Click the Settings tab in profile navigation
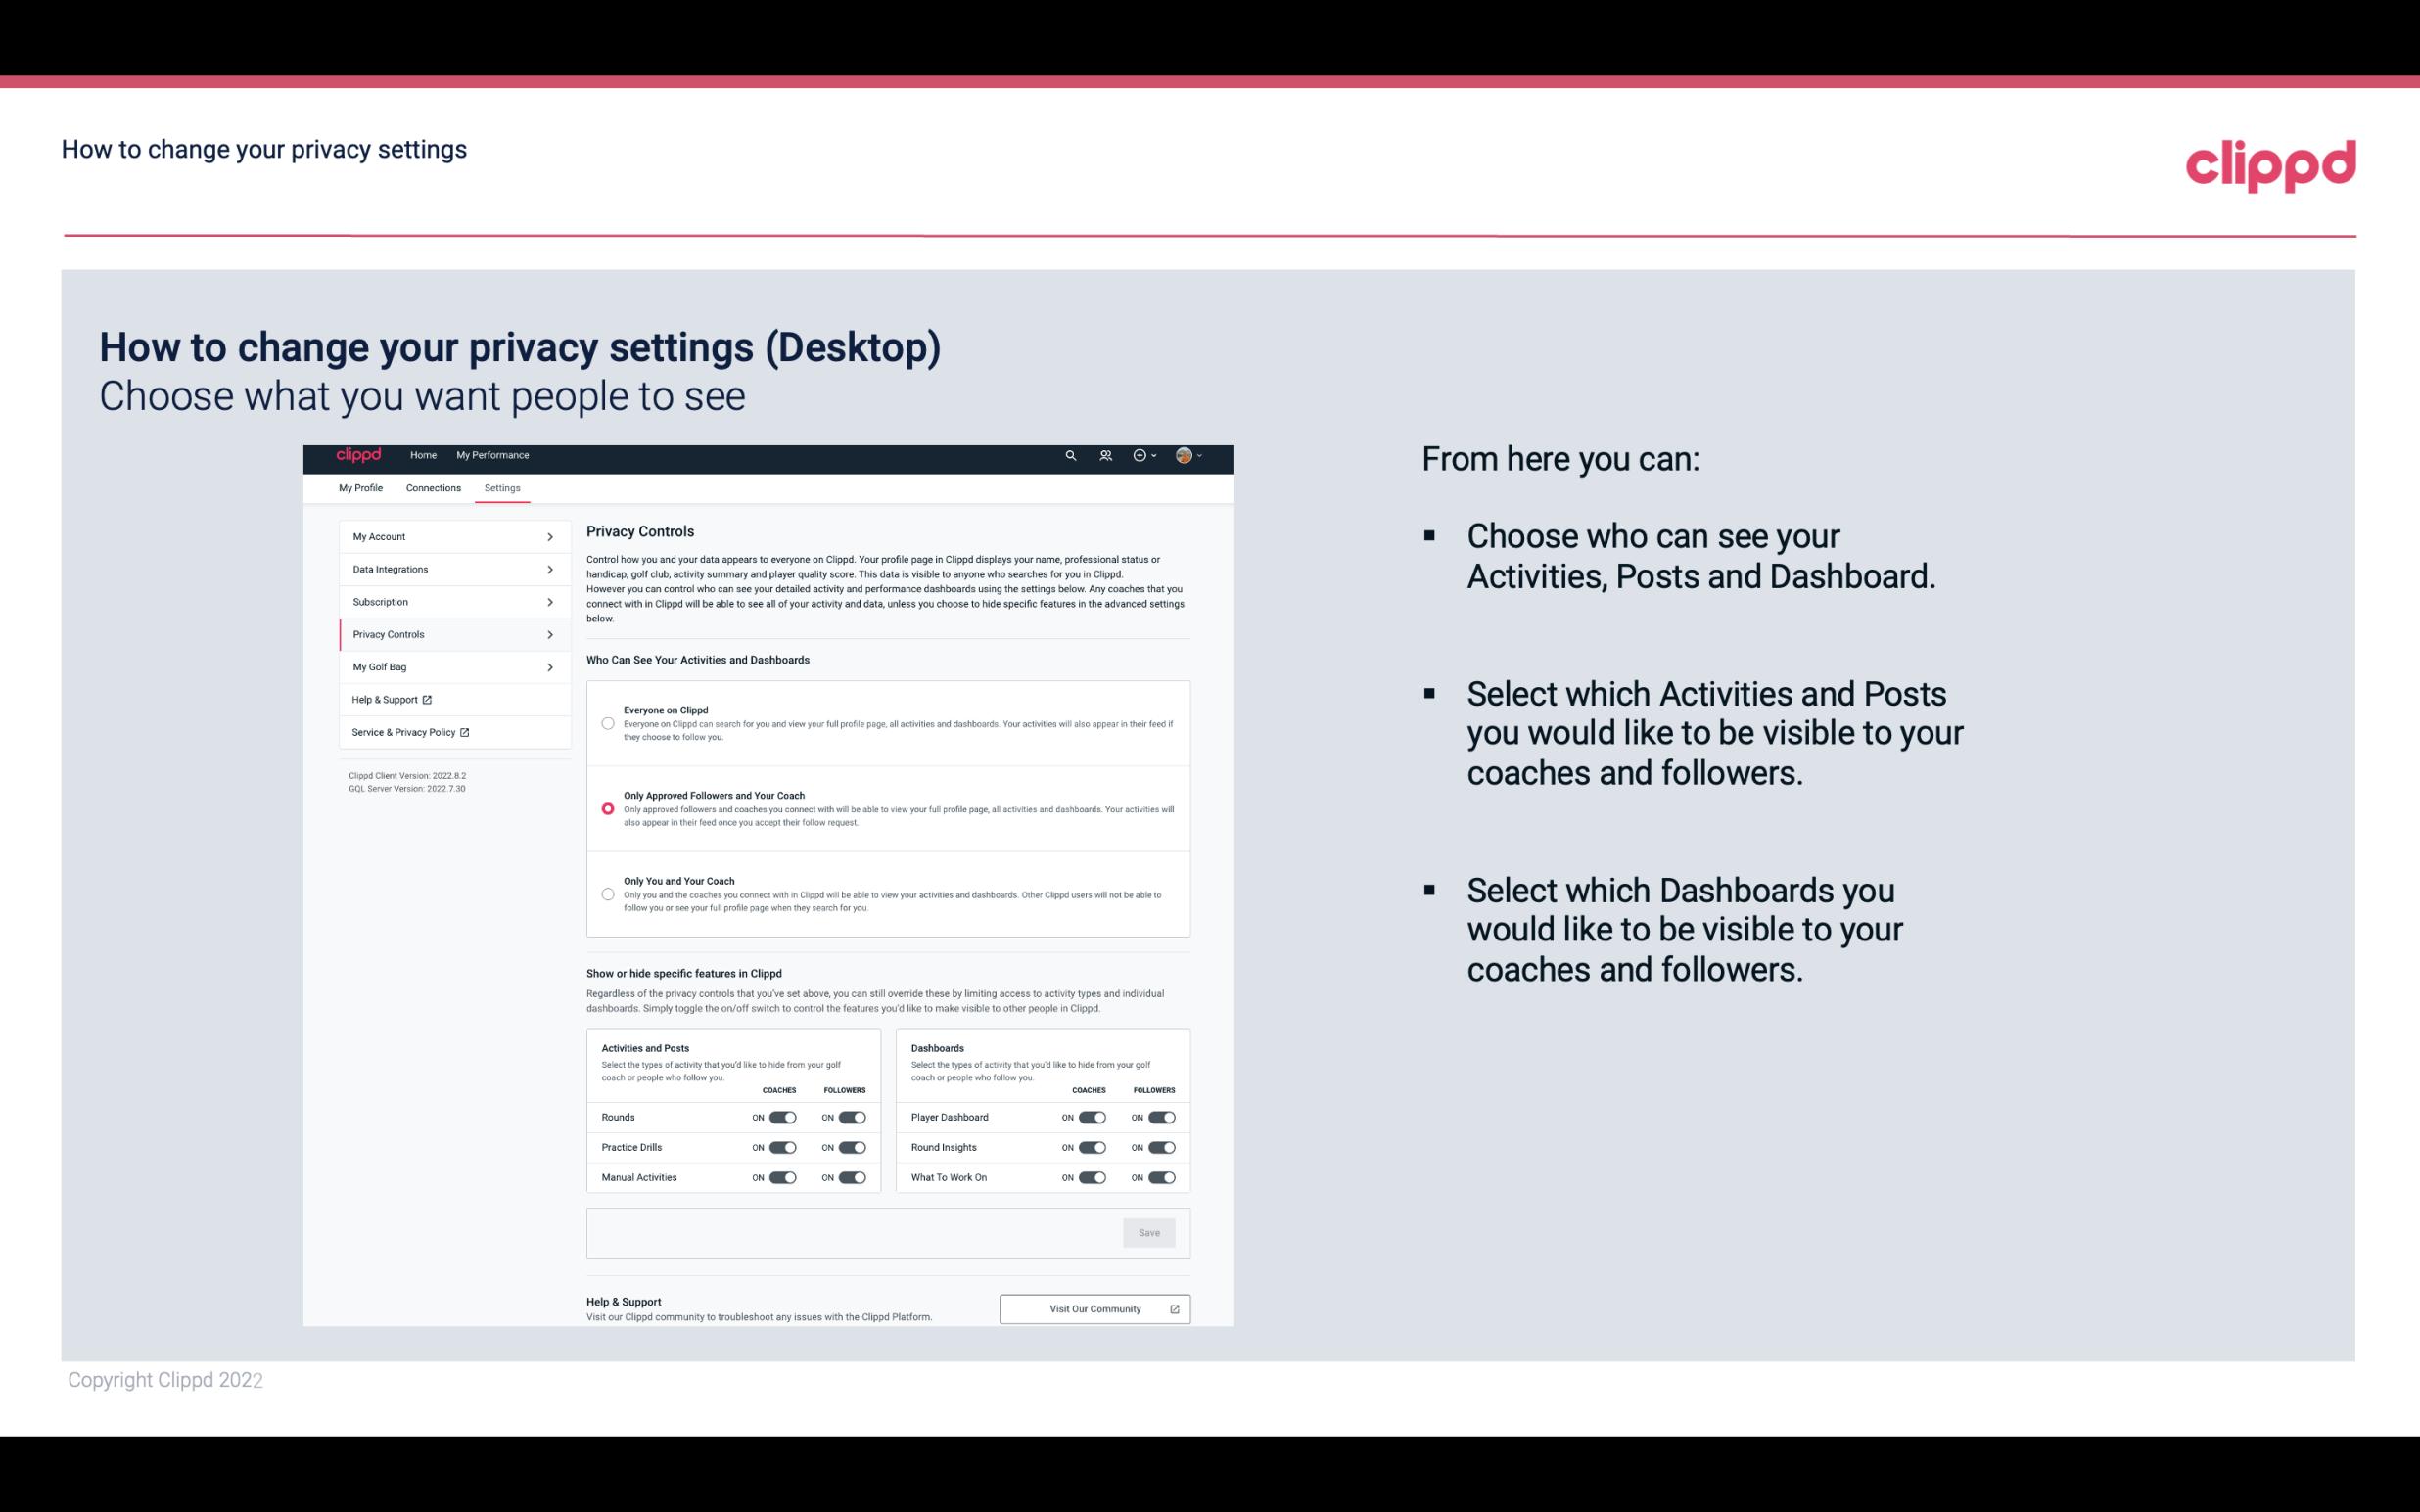 pos(503,487)
